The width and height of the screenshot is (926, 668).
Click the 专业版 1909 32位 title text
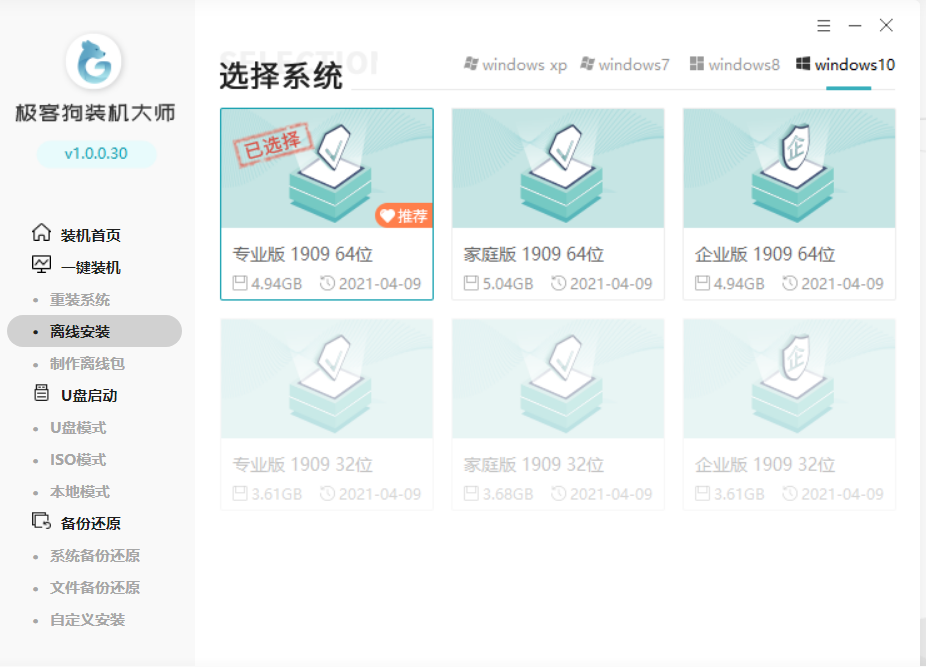click(x=302, y=465)
